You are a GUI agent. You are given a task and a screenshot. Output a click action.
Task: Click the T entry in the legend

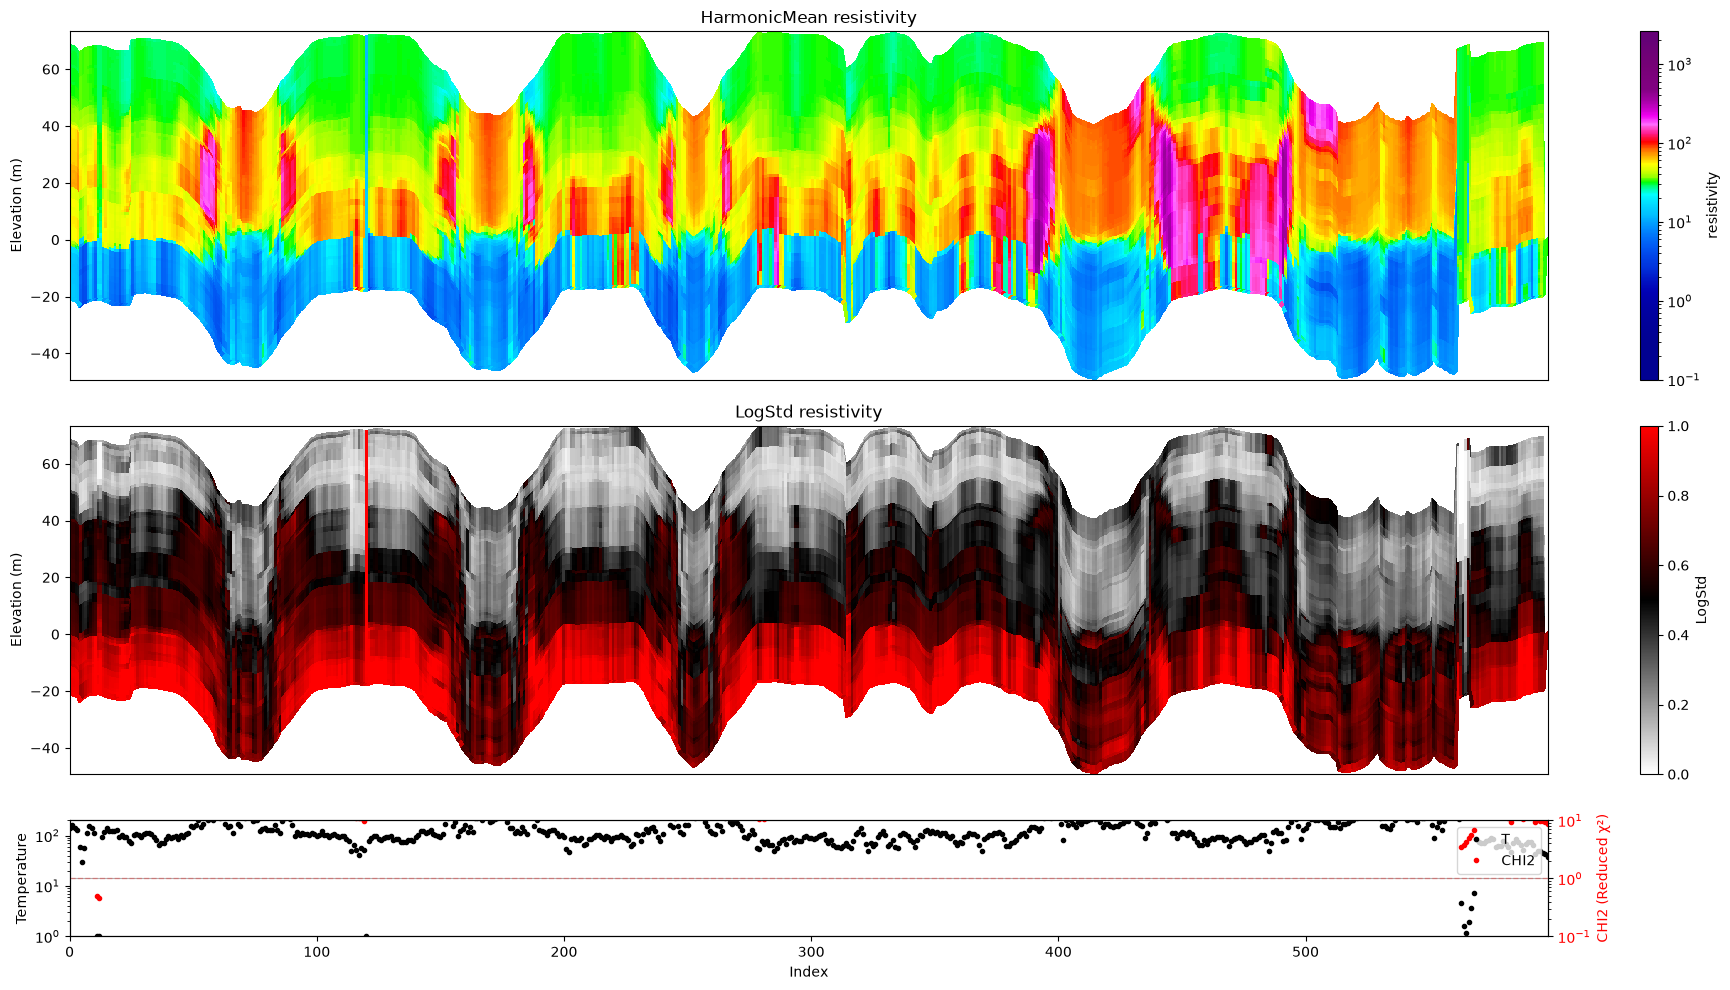(1506, 839)
